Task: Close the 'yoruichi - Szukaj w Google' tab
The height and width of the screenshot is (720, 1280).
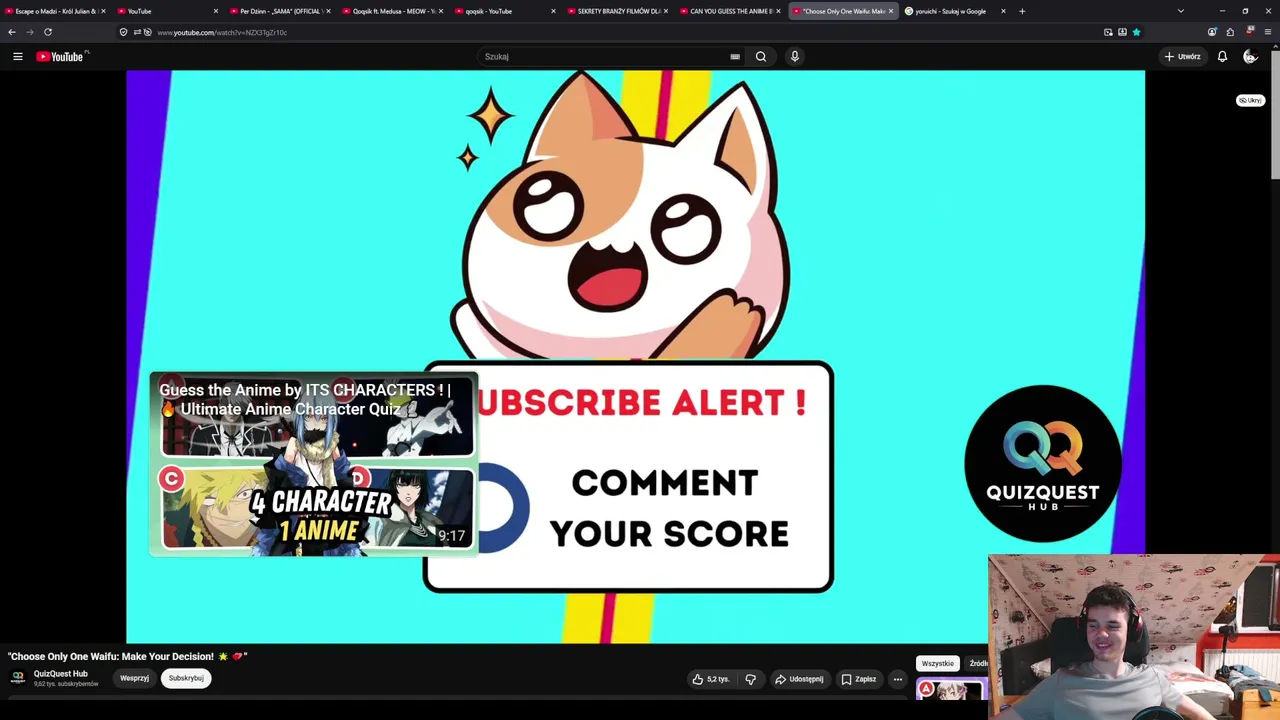Action: click(1003, 11)
